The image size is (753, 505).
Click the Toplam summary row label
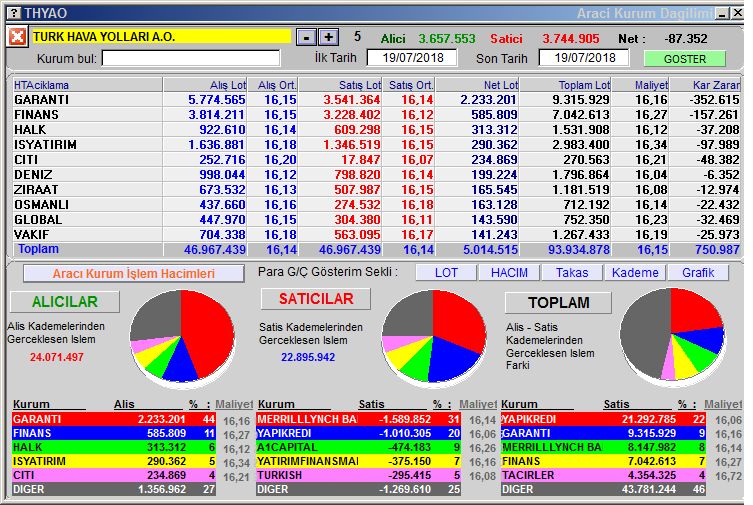tap(38, 249)
